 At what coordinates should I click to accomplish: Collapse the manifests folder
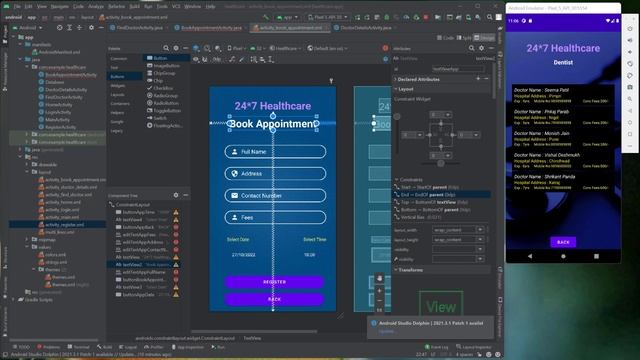[x=20, y=44]
